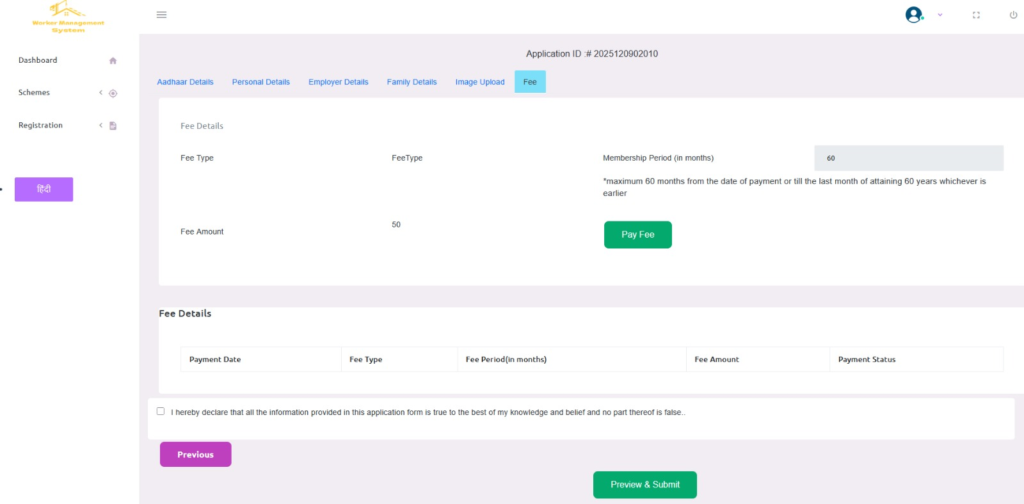Click the Dashboard home icon

113,61
